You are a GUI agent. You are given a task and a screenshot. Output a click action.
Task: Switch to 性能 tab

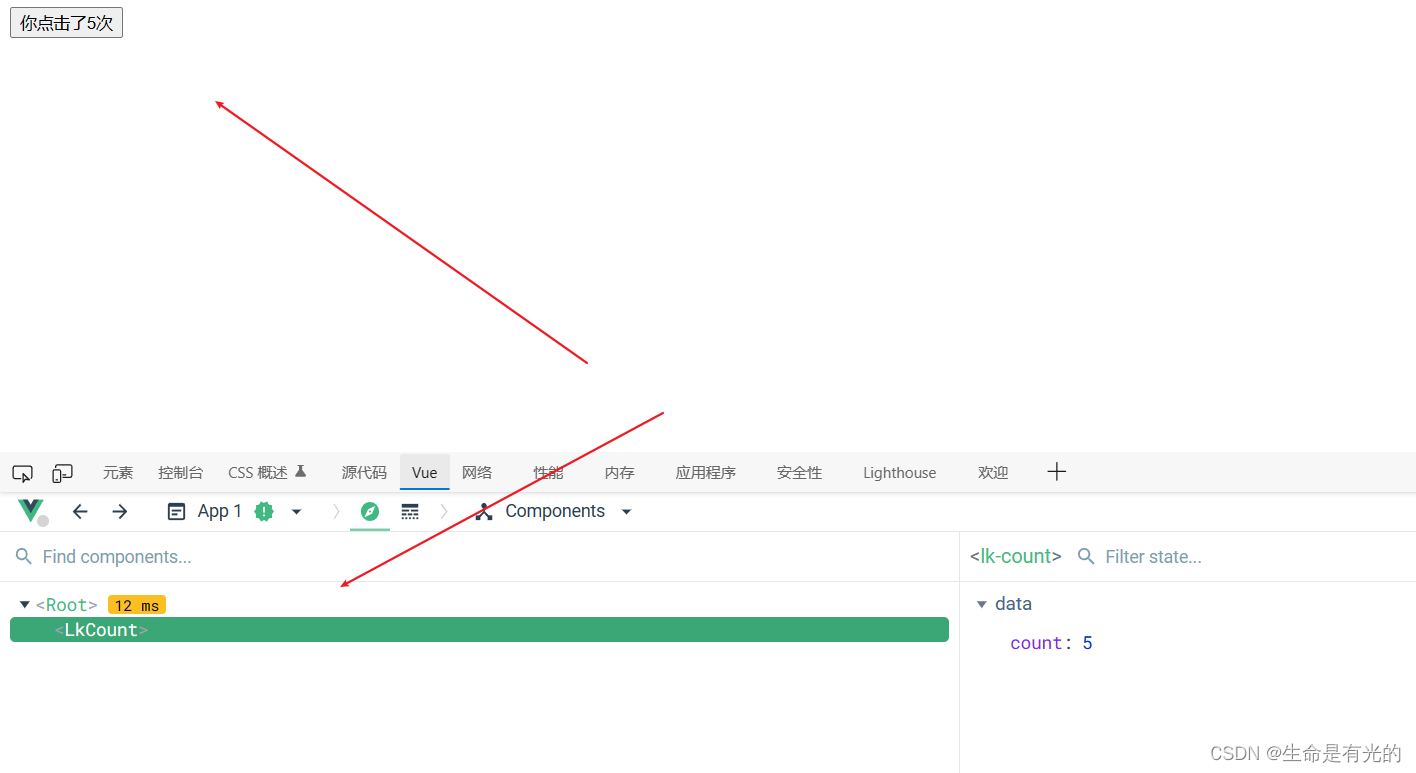pos(548,473)
